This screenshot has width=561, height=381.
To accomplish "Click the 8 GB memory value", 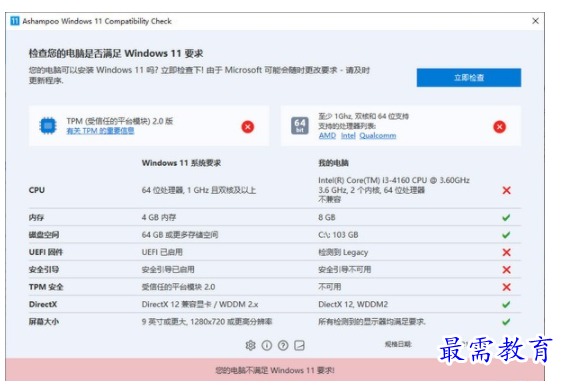I will pos(327,218).
